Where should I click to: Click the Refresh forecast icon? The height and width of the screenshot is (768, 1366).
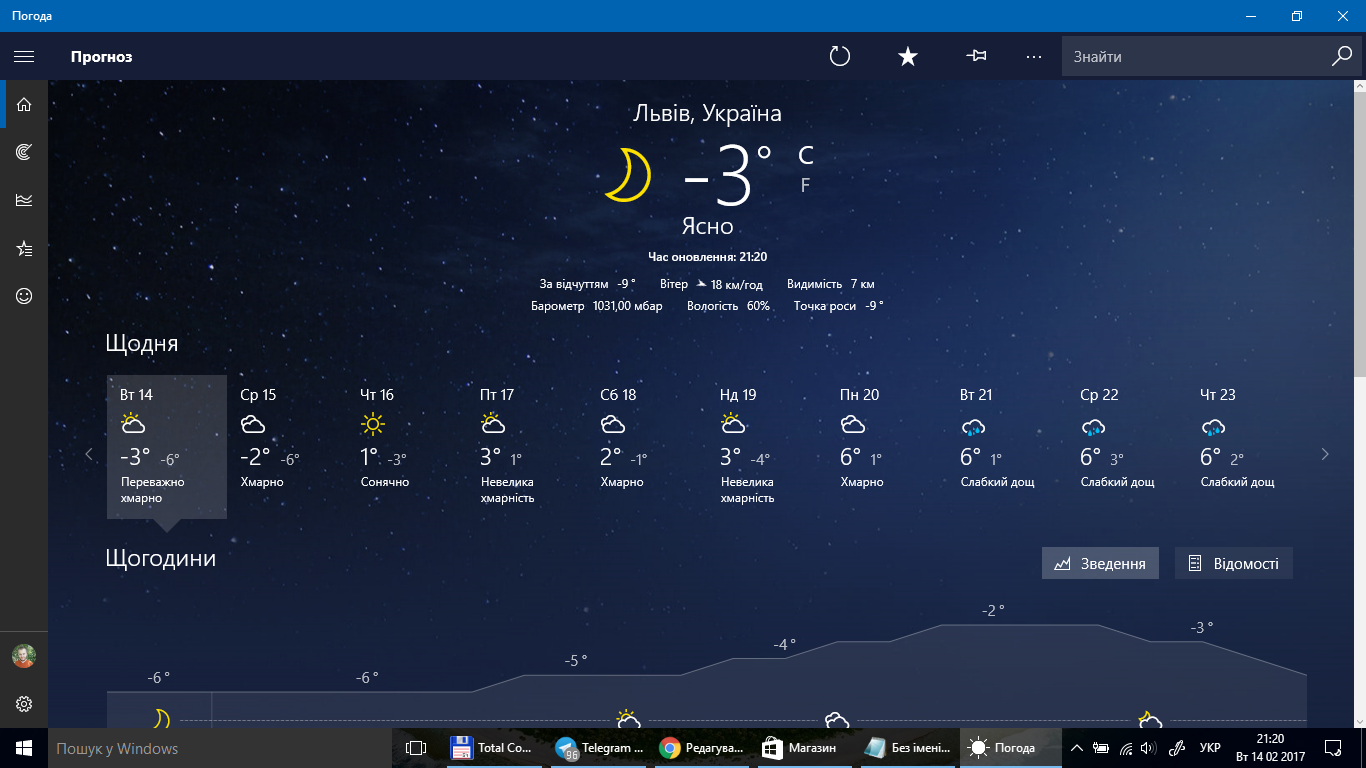point(840,57)
